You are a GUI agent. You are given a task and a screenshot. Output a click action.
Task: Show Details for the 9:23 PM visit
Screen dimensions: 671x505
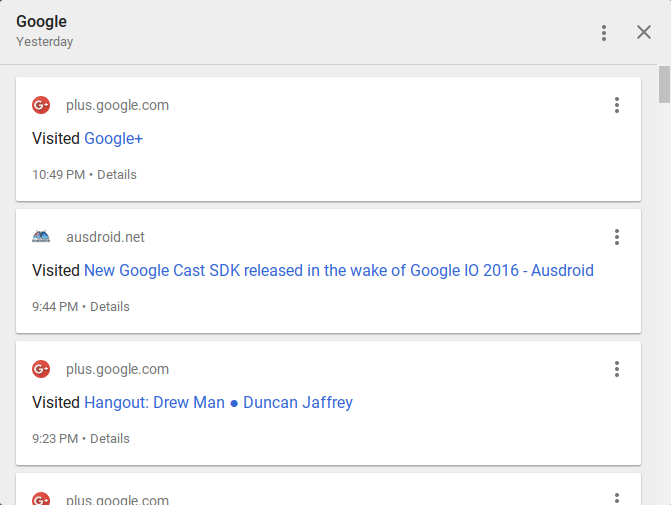[x=110, y=439]
